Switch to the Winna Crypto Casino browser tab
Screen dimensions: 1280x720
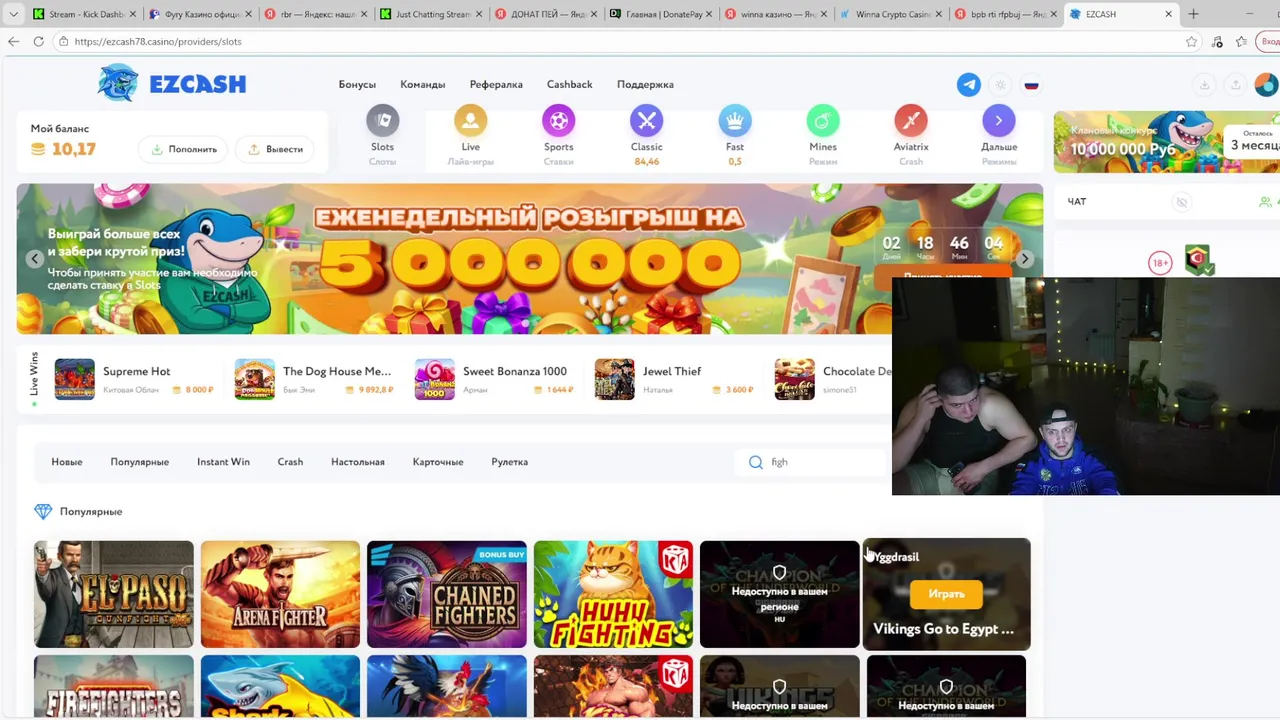(x=889, y=14)
